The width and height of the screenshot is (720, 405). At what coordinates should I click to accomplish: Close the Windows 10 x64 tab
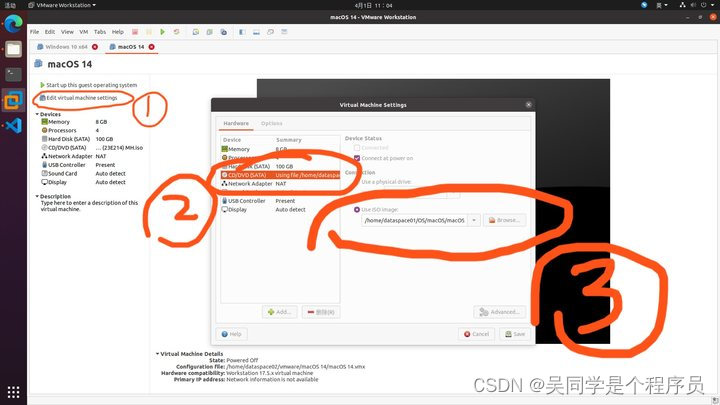click(95, 47)
